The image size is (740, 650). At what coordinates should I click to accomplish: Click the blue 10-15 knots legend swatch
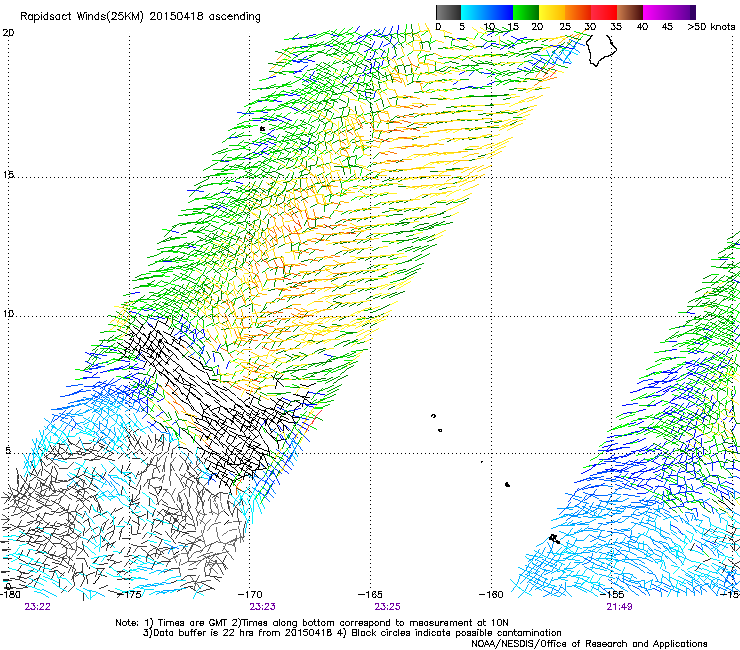(x=500, y=12)
